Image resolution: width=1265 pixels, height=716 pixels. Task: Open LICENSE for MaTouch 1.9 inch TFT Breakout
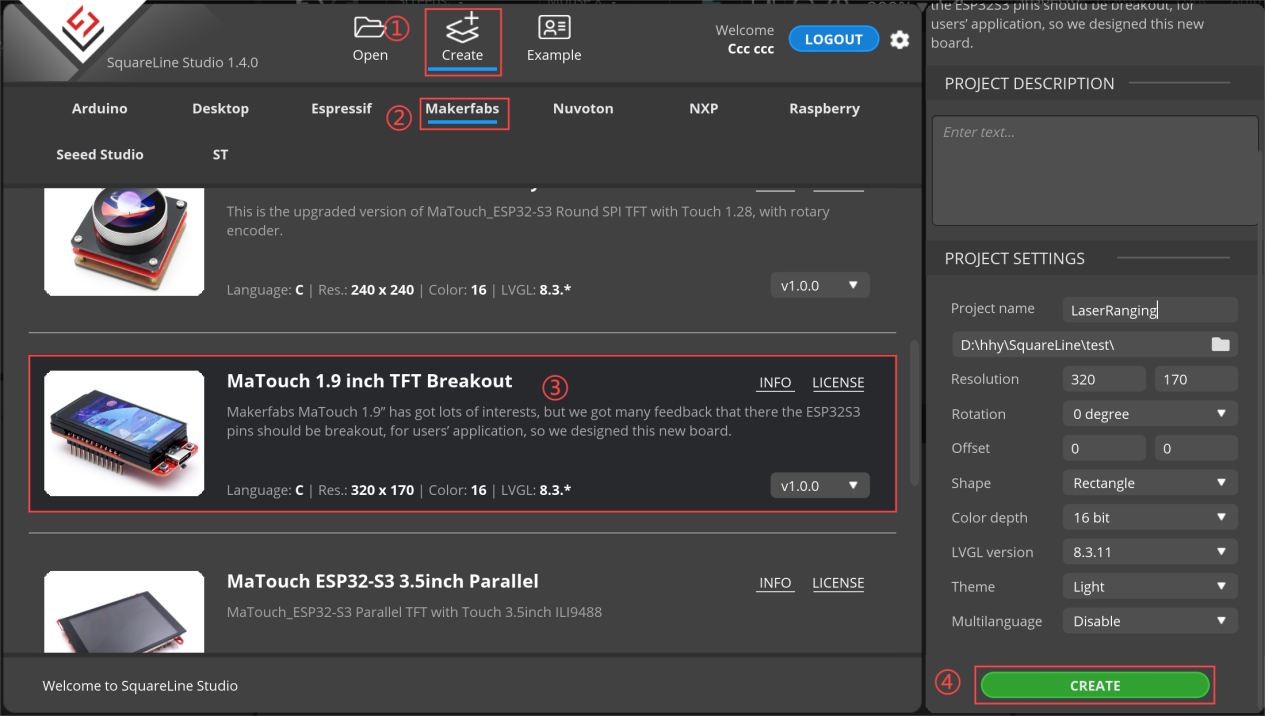coord(838,383)
